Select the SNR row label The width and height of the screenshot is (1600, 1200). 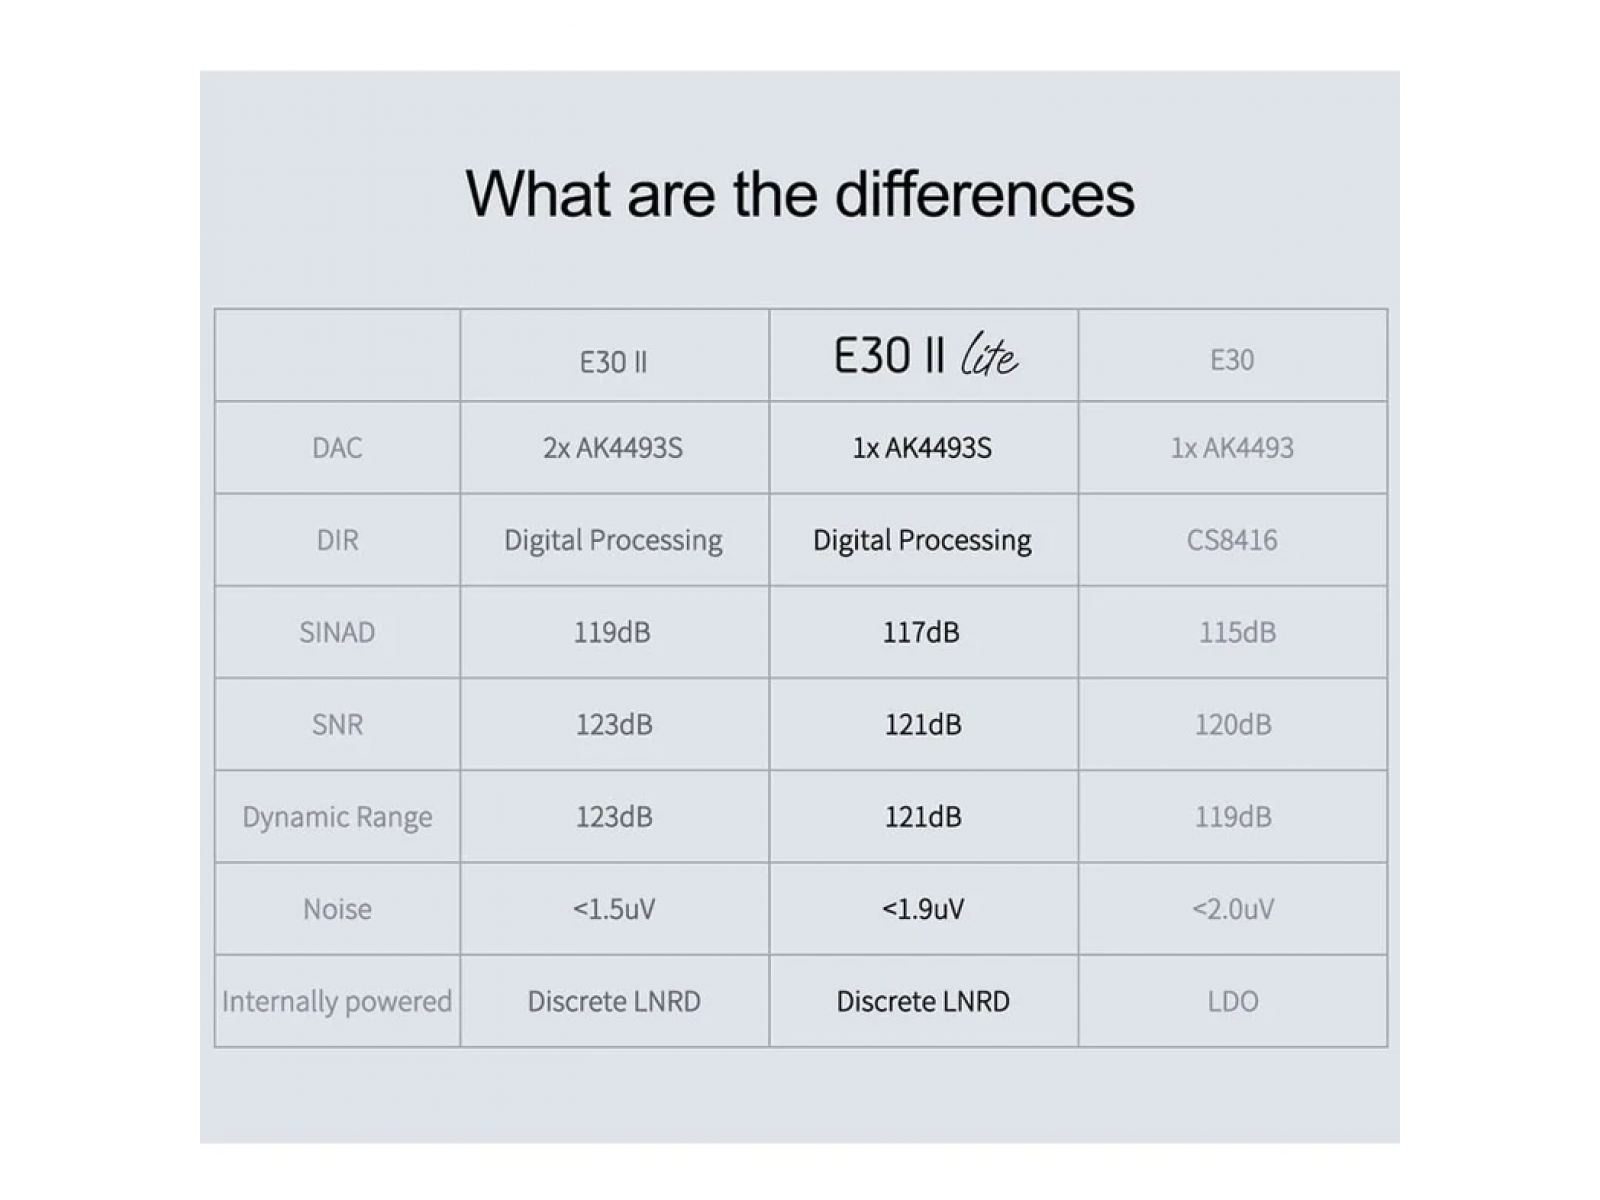pos(337,724)
